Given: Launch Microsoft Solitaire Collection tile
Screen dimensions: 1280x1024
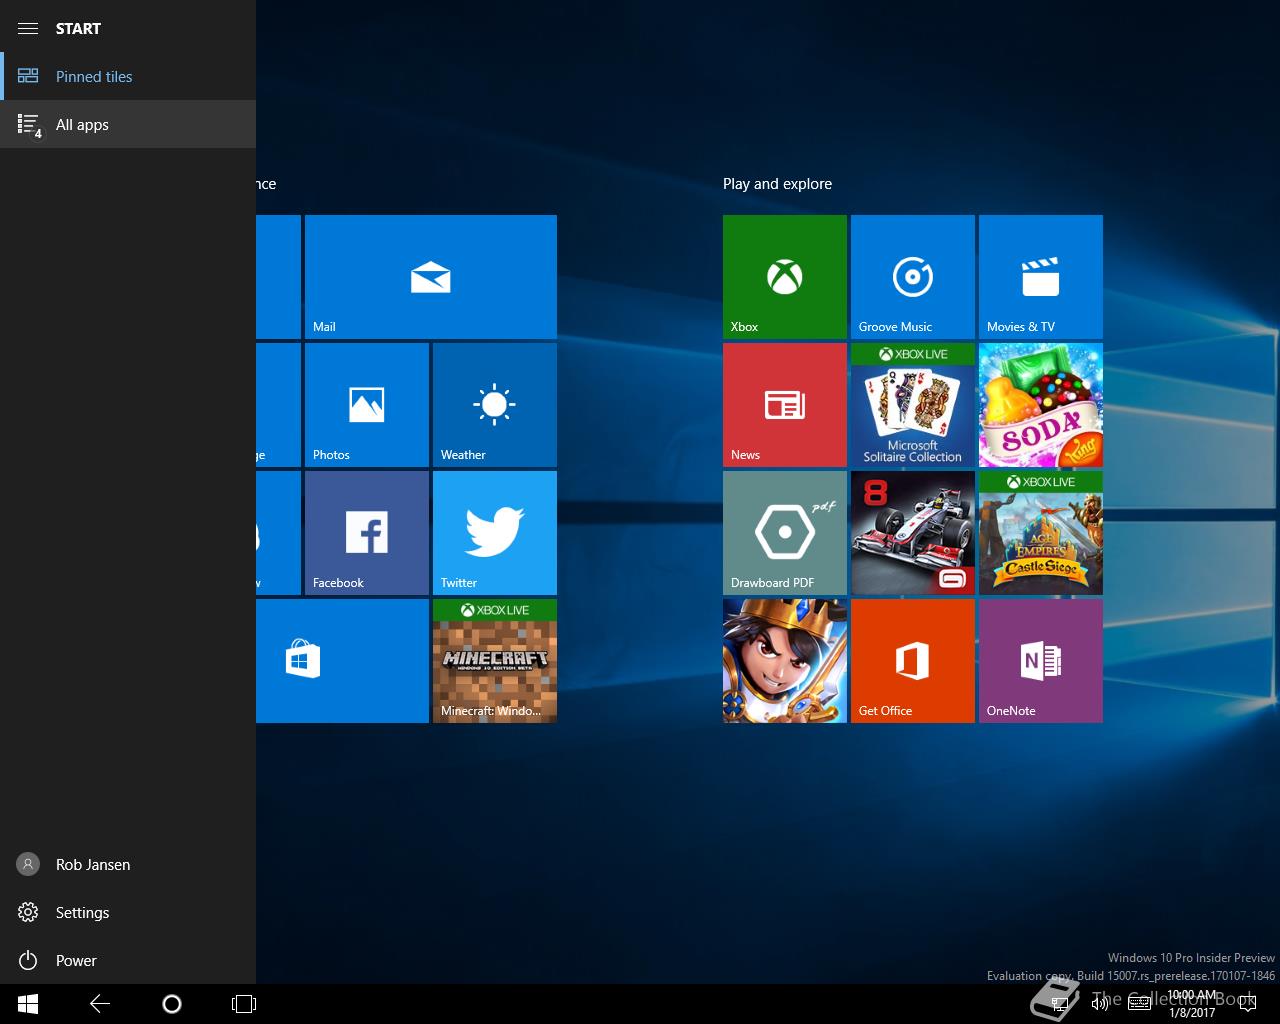Looking at the screenshot, I should pyautogui.click(x=912, y=405).
